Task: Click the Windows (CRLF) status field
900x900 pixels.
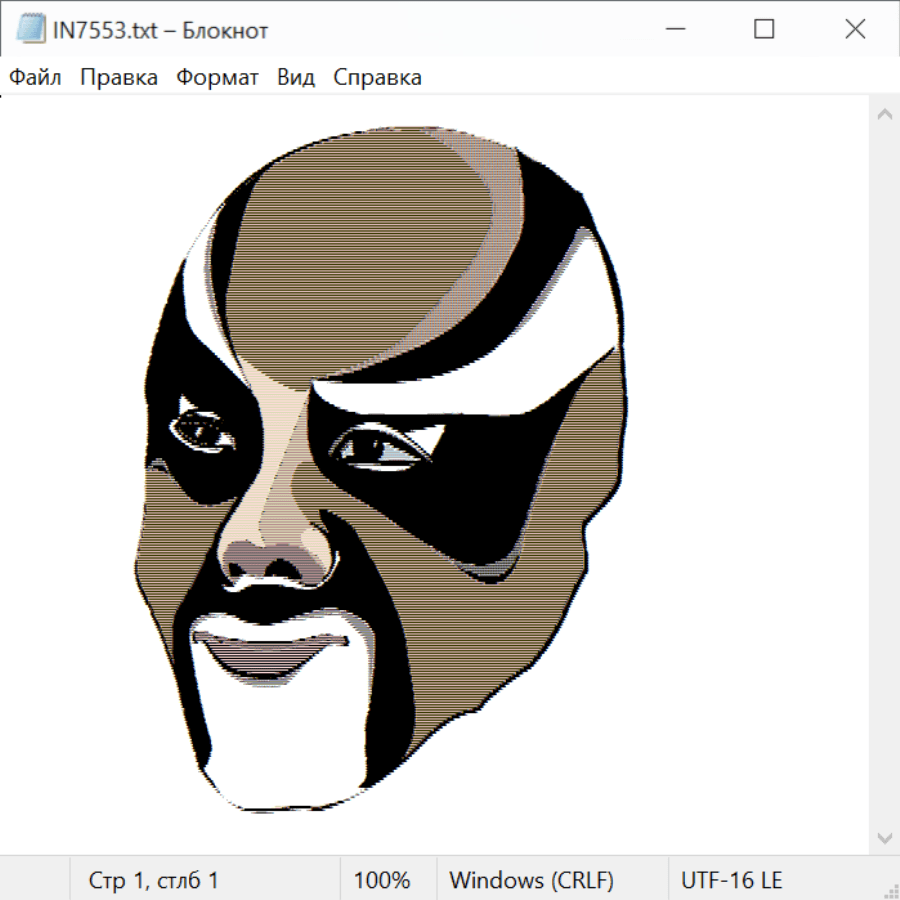Action: click(x=531, y=881)
